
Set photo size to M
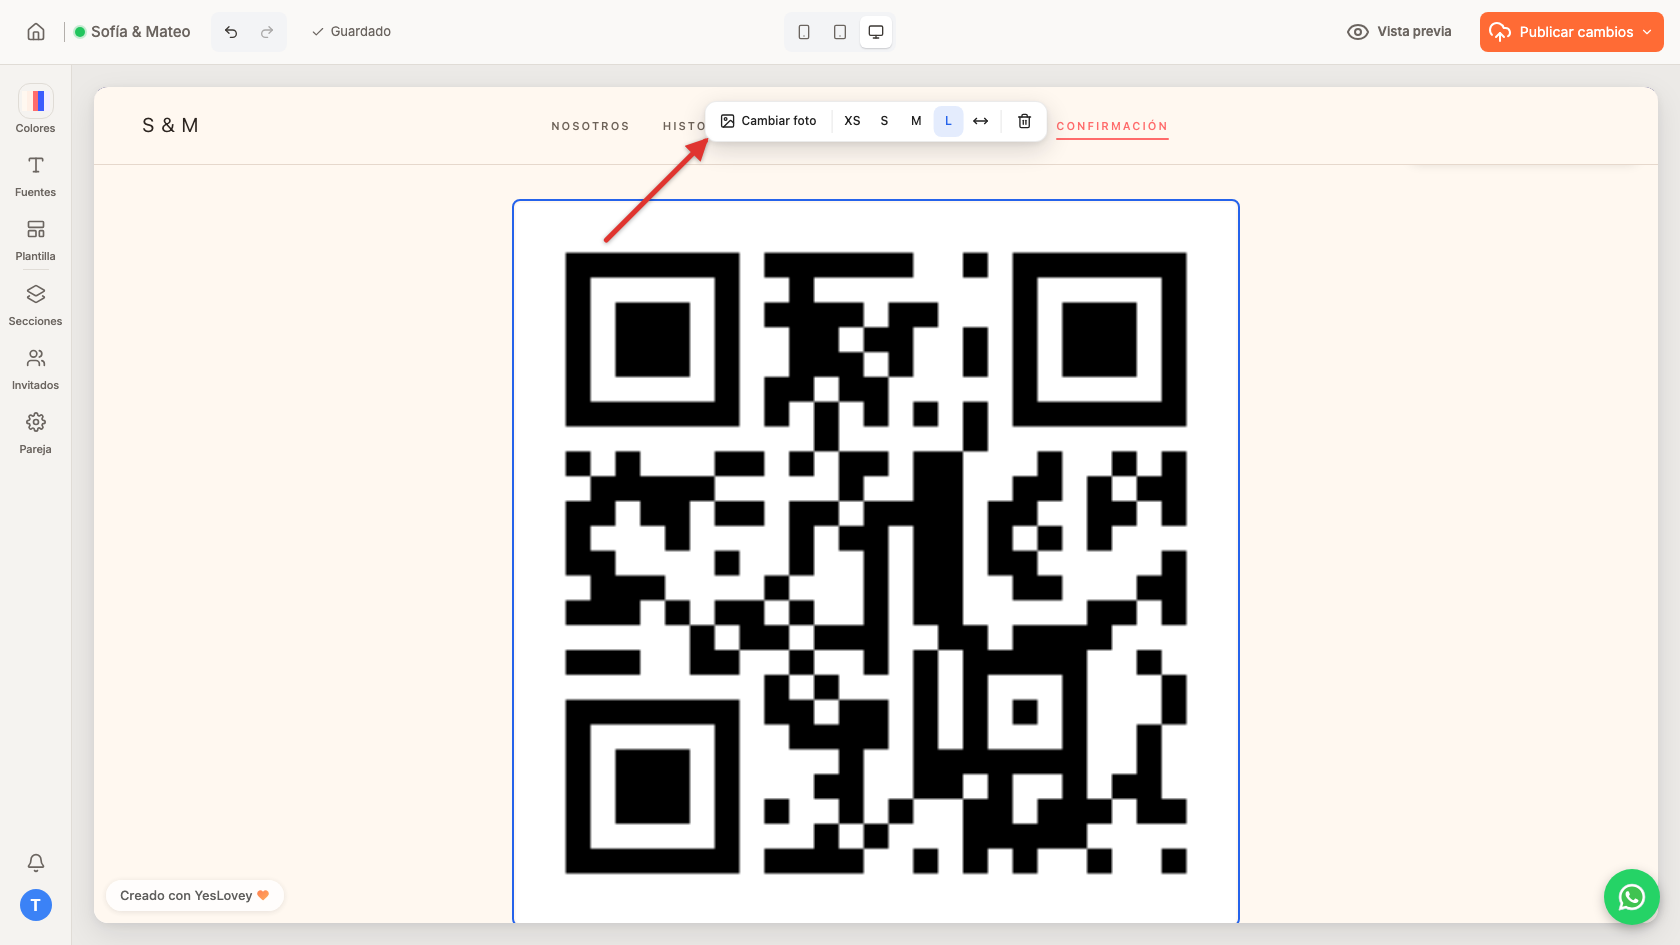[x=916, y=121]
